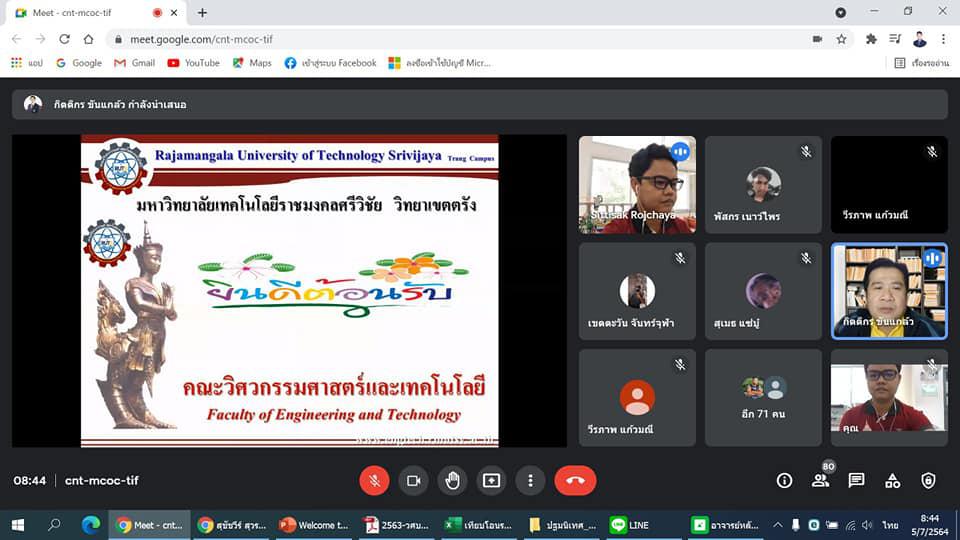The image size is (960, 540).
Task: Click camera permission icon in address bar
Action: click(x=817, y=39)
